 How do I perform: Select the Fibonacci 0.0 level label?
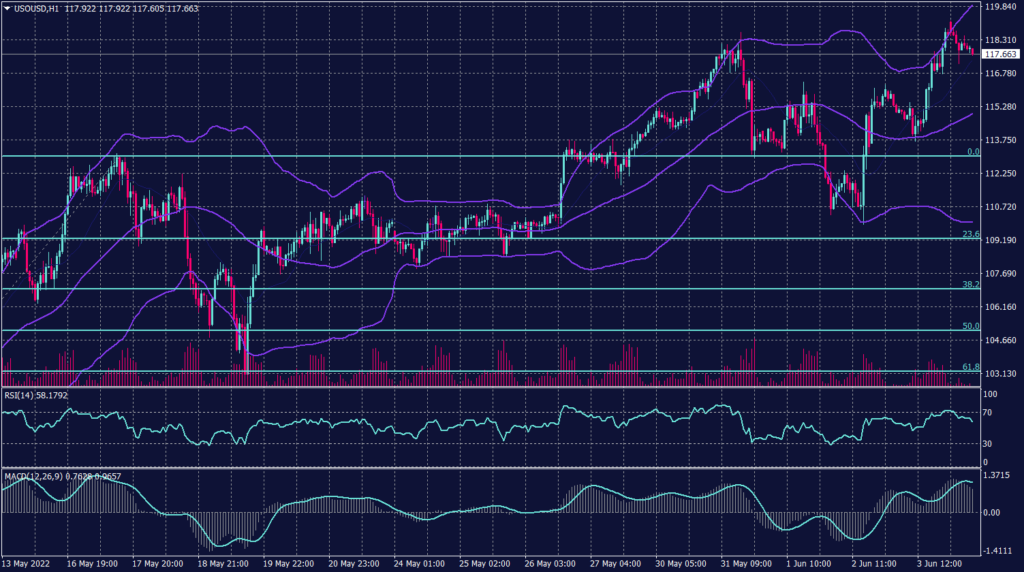coord(971,152)
